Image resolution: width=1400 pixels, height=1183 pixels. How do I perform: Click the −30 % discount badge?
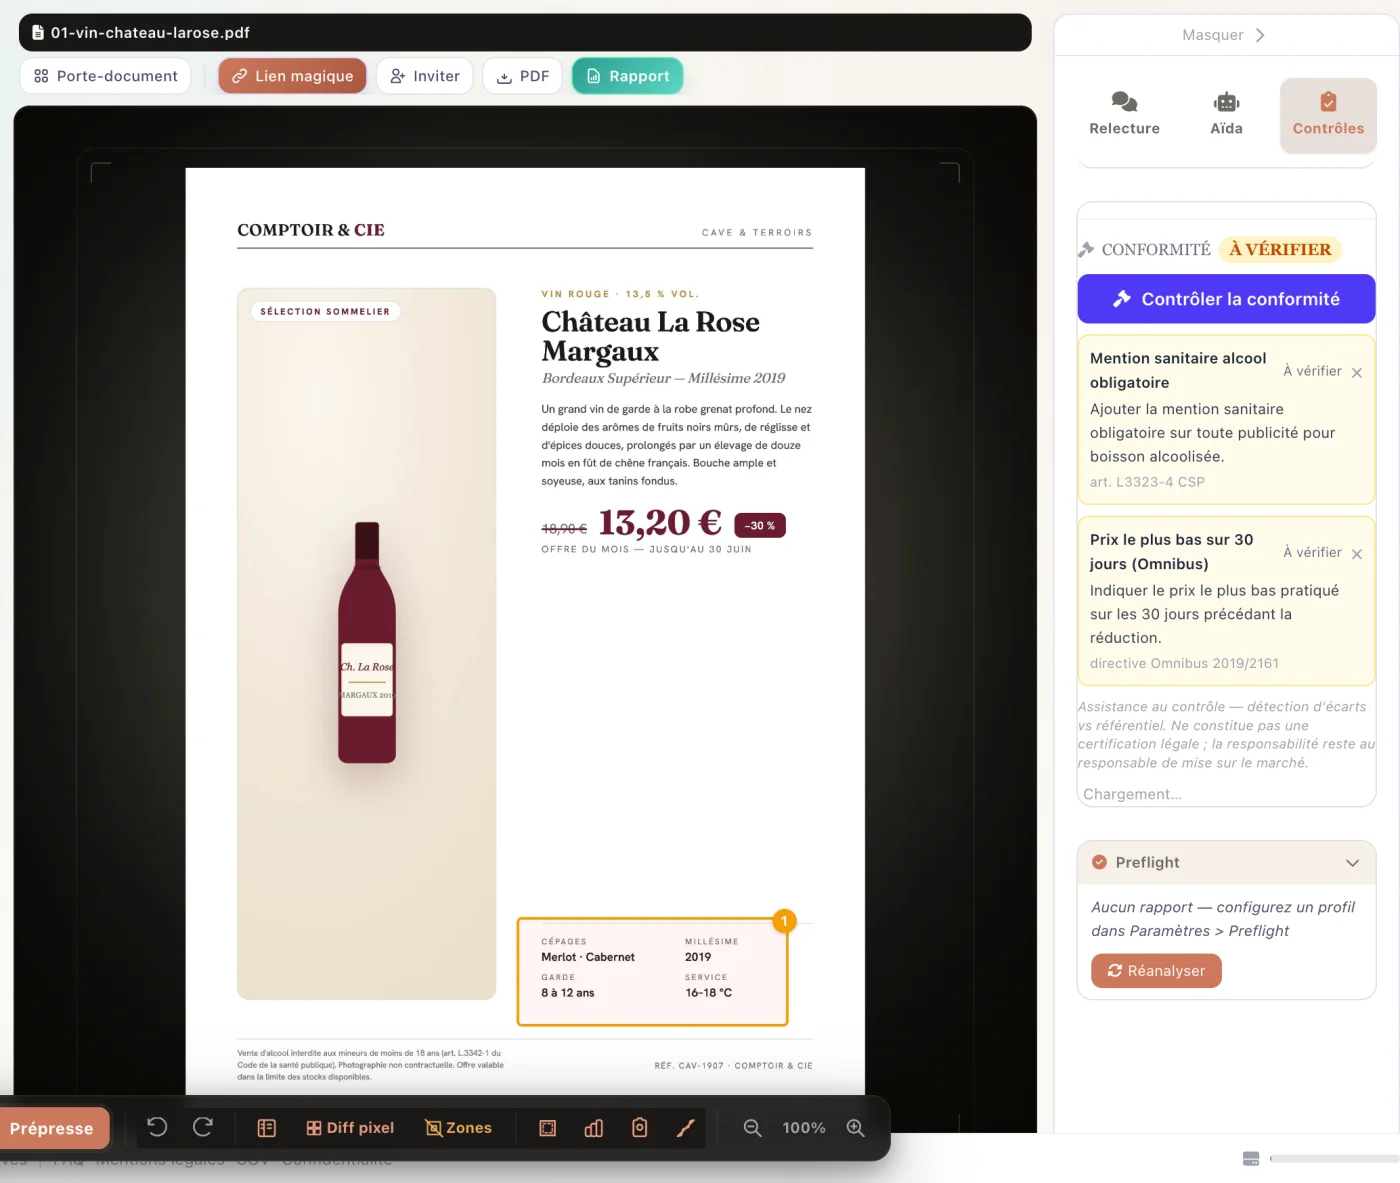tap(760, 526)
